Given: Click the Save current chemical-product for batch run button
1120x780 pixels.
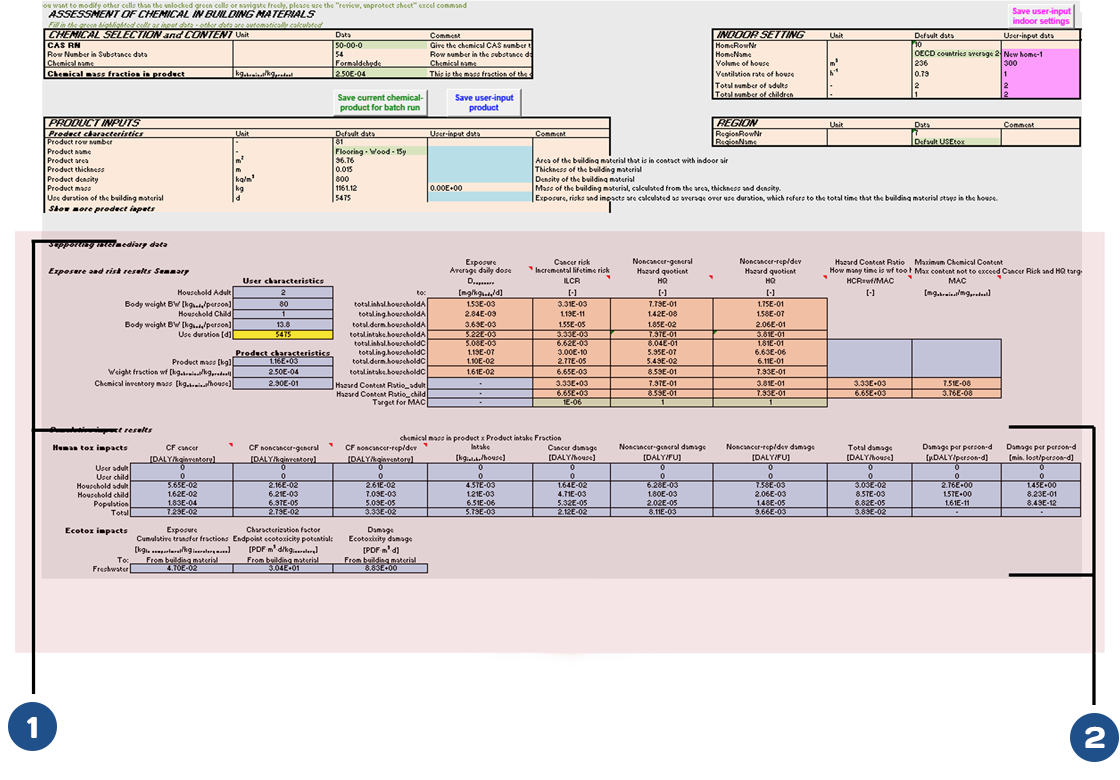Looking at the screenshot, I should point(381,102).
